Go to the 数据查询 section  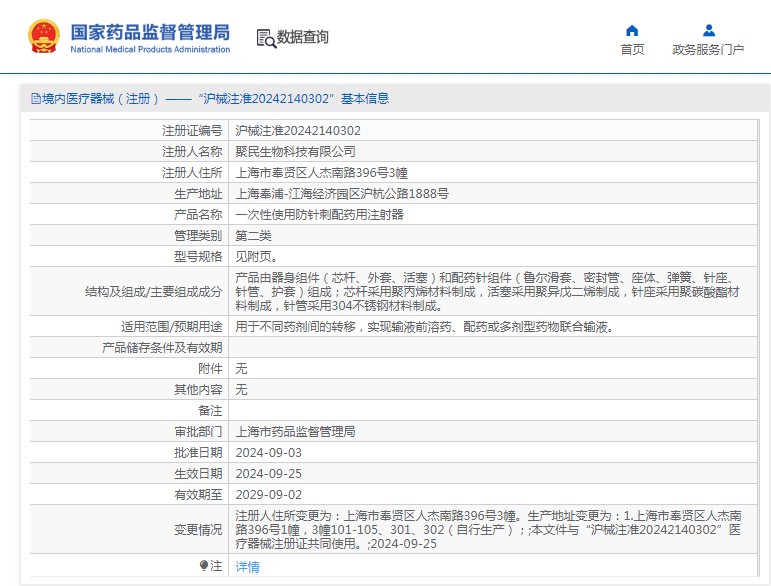click(x=302, y=38)
